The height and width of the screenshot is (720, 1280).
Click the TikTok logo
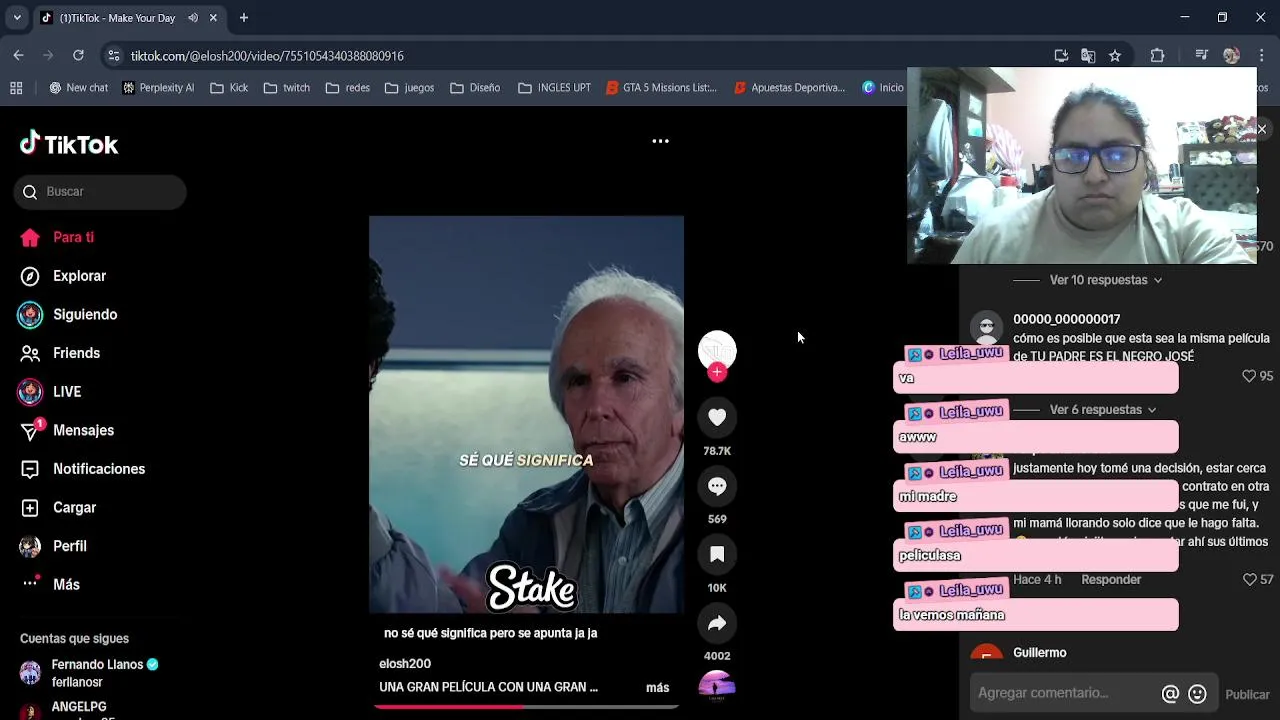tap(69, 144)
